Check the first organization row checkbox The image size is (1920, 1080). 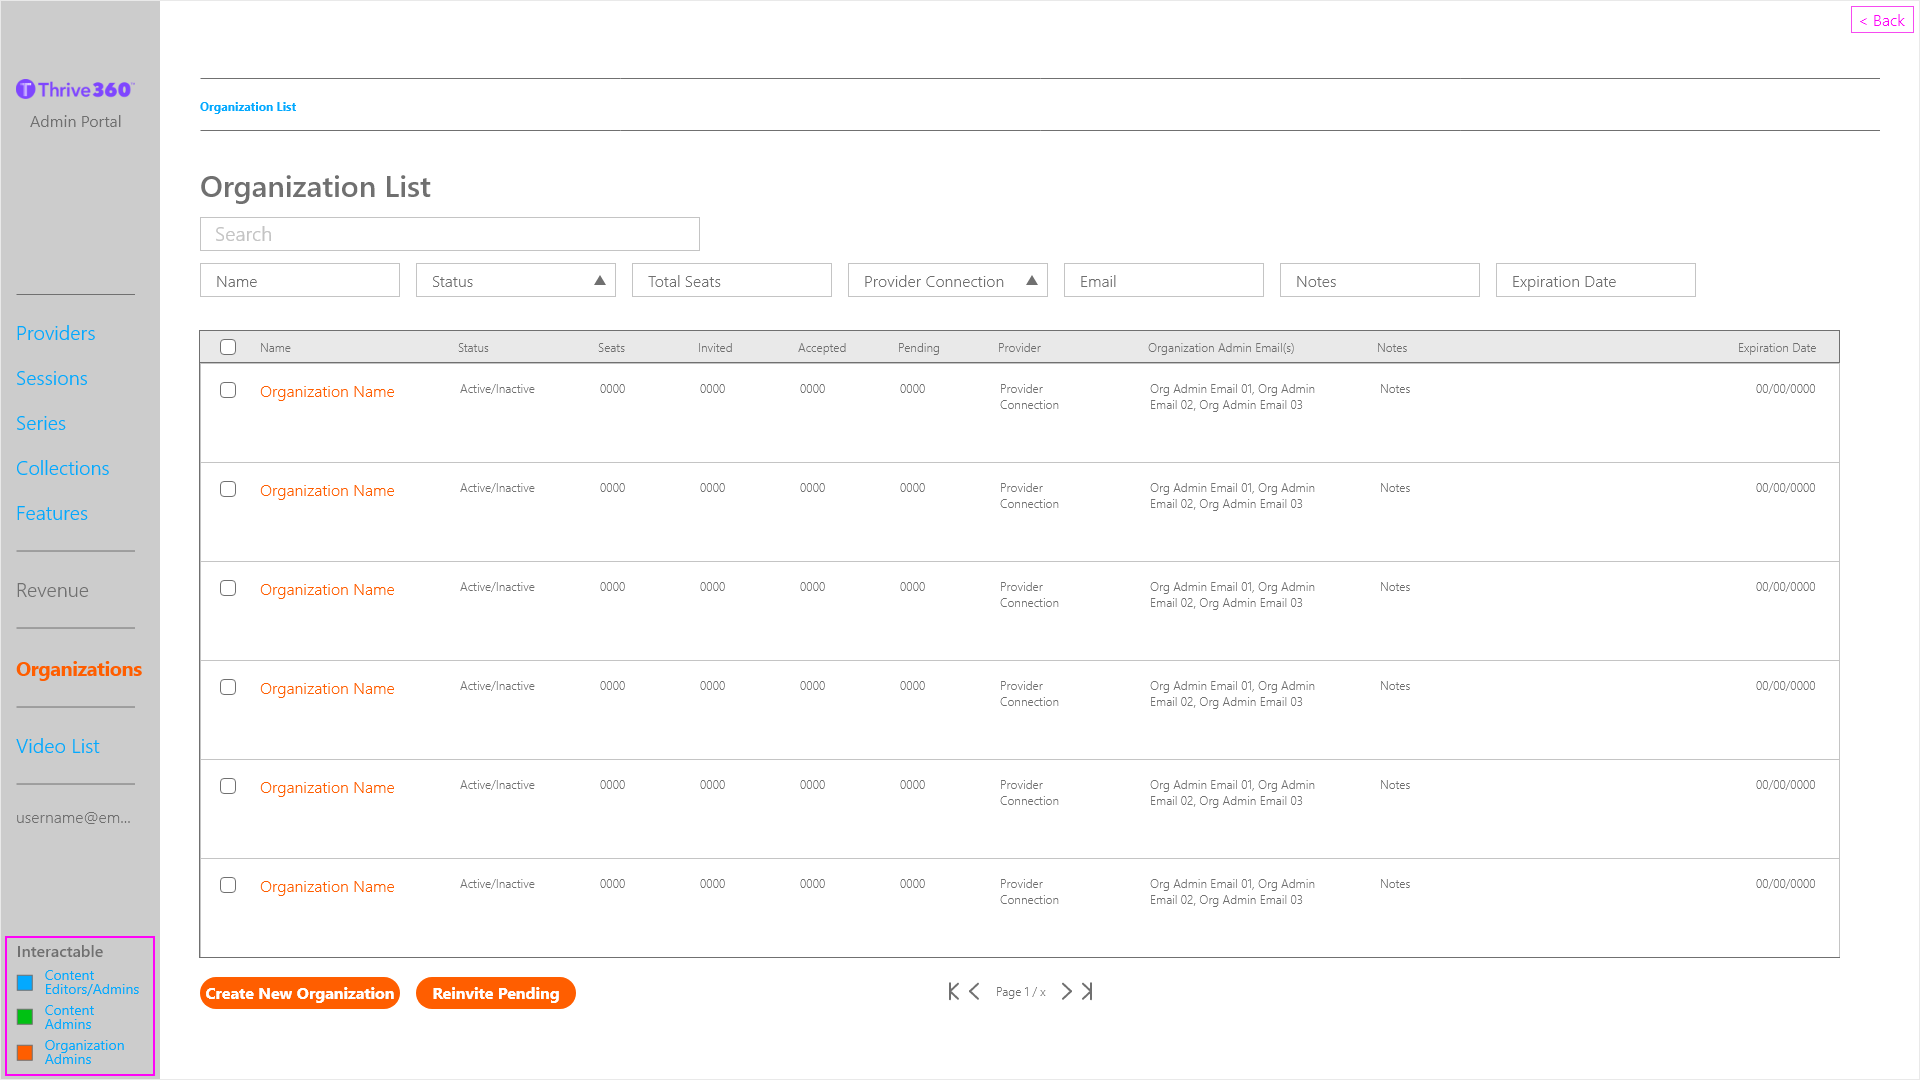pos(228,390)
